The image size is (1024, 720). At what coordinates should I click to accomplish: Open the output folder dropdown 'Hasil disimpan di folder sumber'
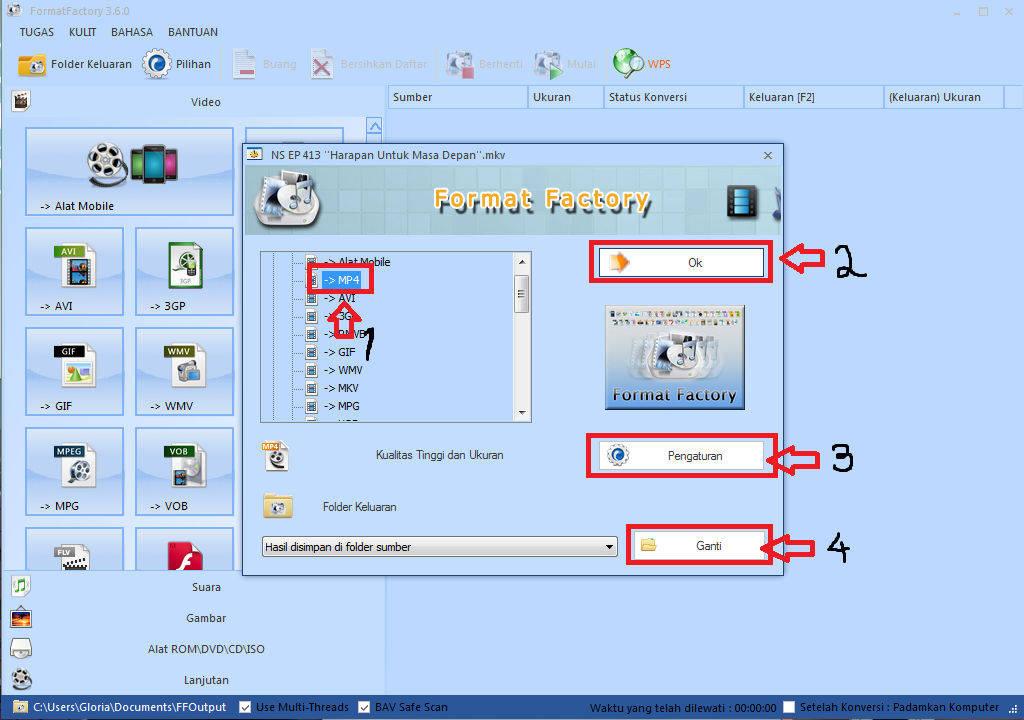[440, 547]
